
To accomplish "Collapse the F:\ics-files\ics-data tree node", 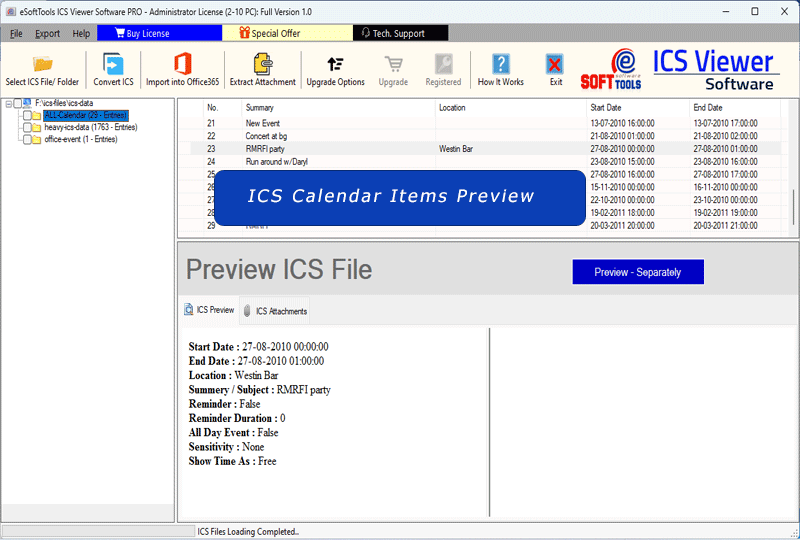I will pos(9,104).
